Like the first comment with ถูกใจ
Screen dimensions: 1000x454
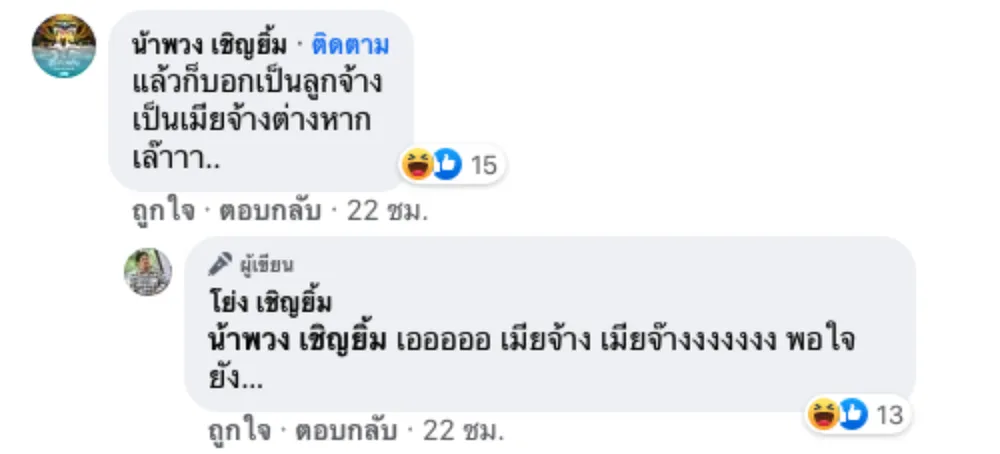[163, 211]
